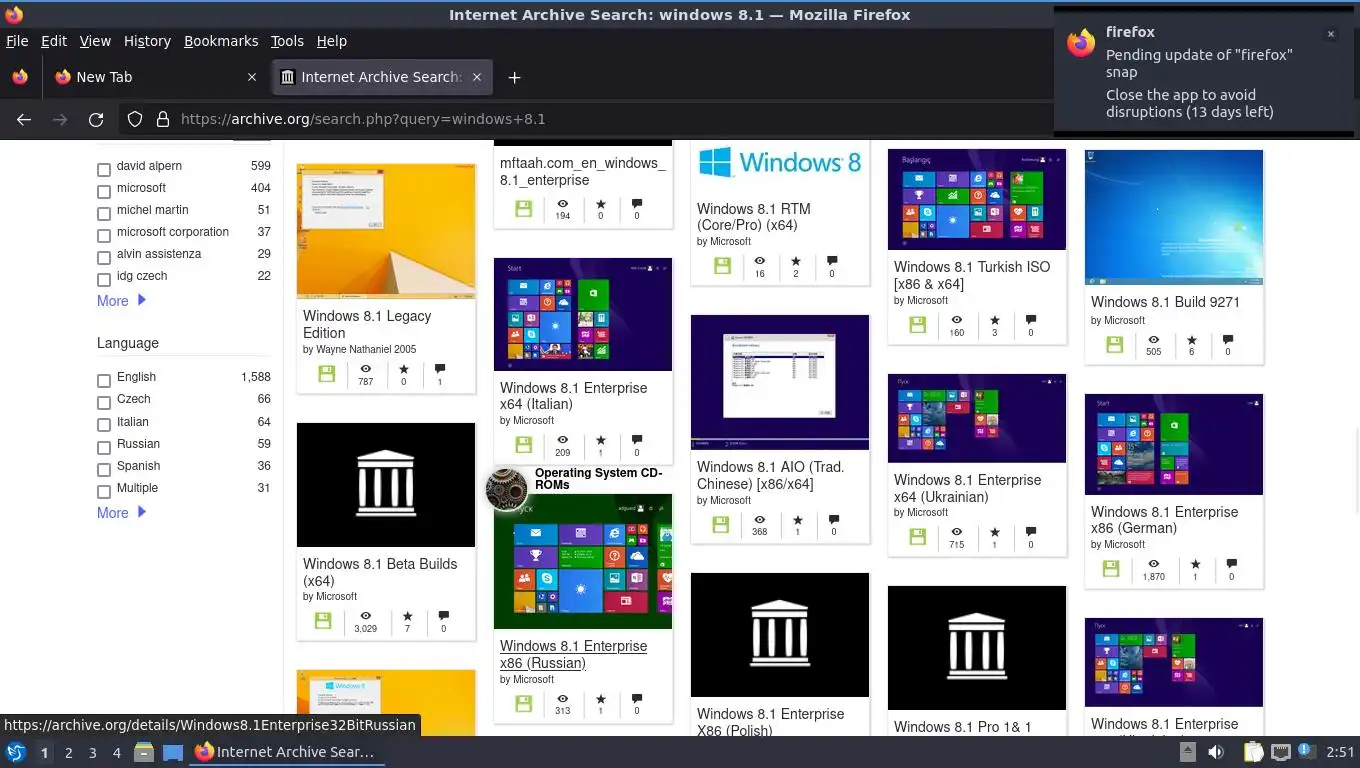This screenshot has height=768, width=1360.
Task: Open Windows 8.1 Legacy Edition title link
Action: click(x=367, y=324)
